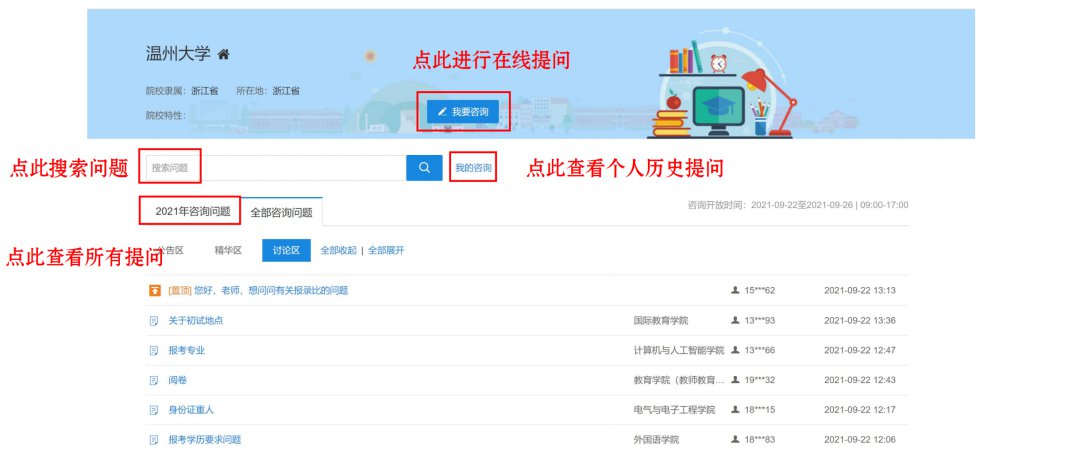The height and width of the screenshot is (469, 1080).
Task: Click the 国际教育学院 department text
Action: pos(661,321)
